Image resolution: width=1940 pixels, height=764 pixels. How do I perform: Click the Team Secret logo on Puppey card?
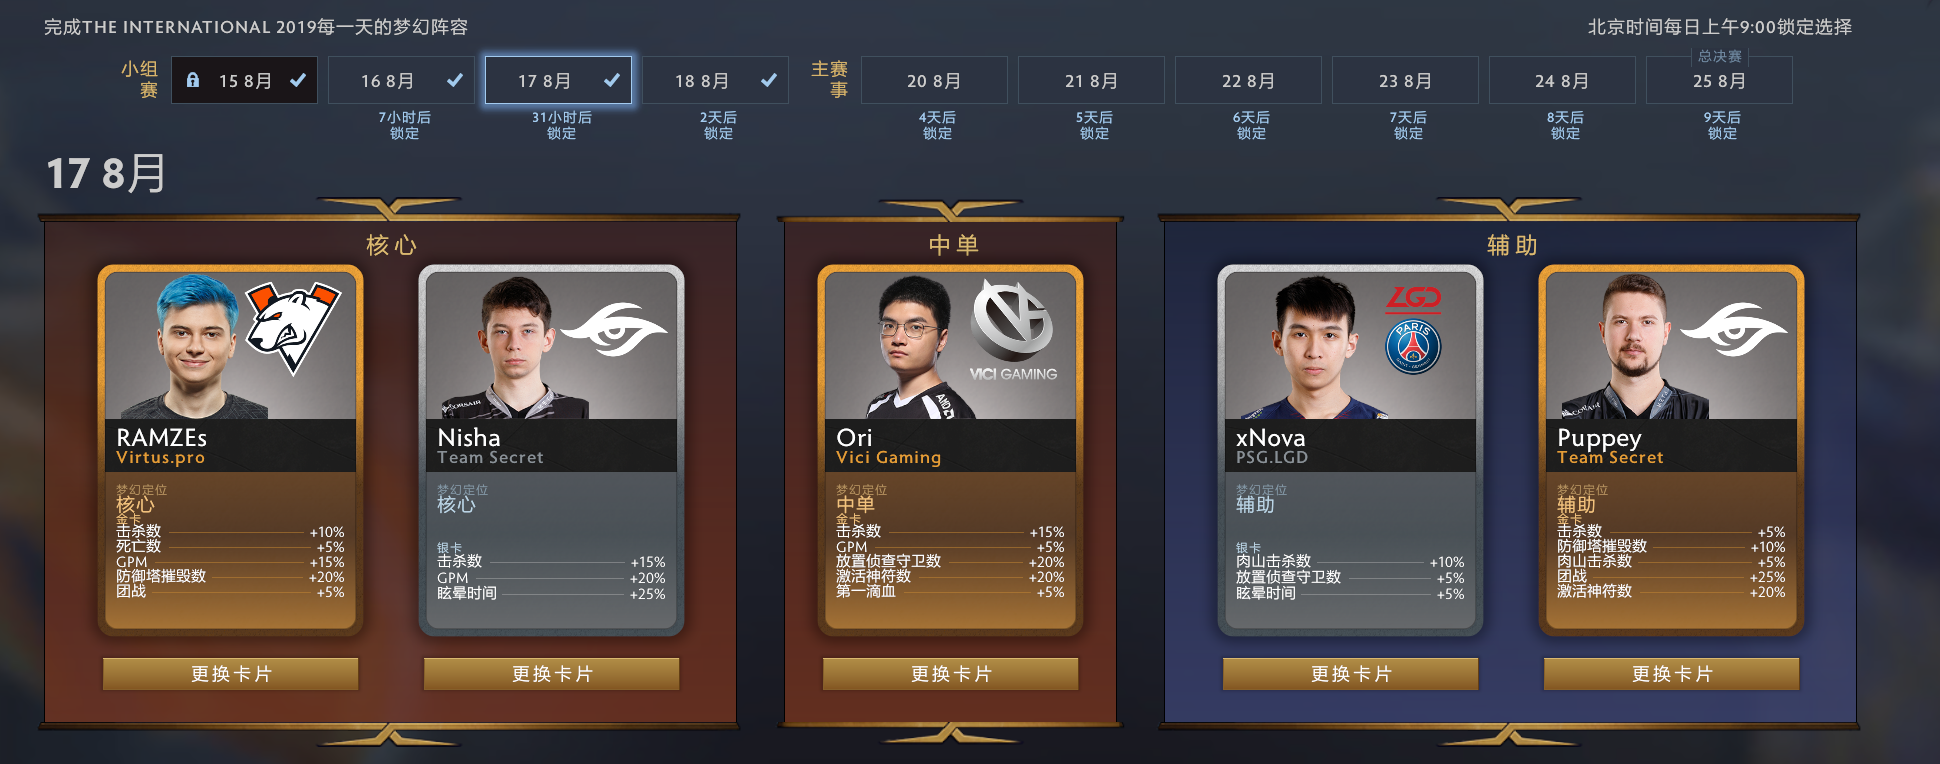[x=1733, y=329]
